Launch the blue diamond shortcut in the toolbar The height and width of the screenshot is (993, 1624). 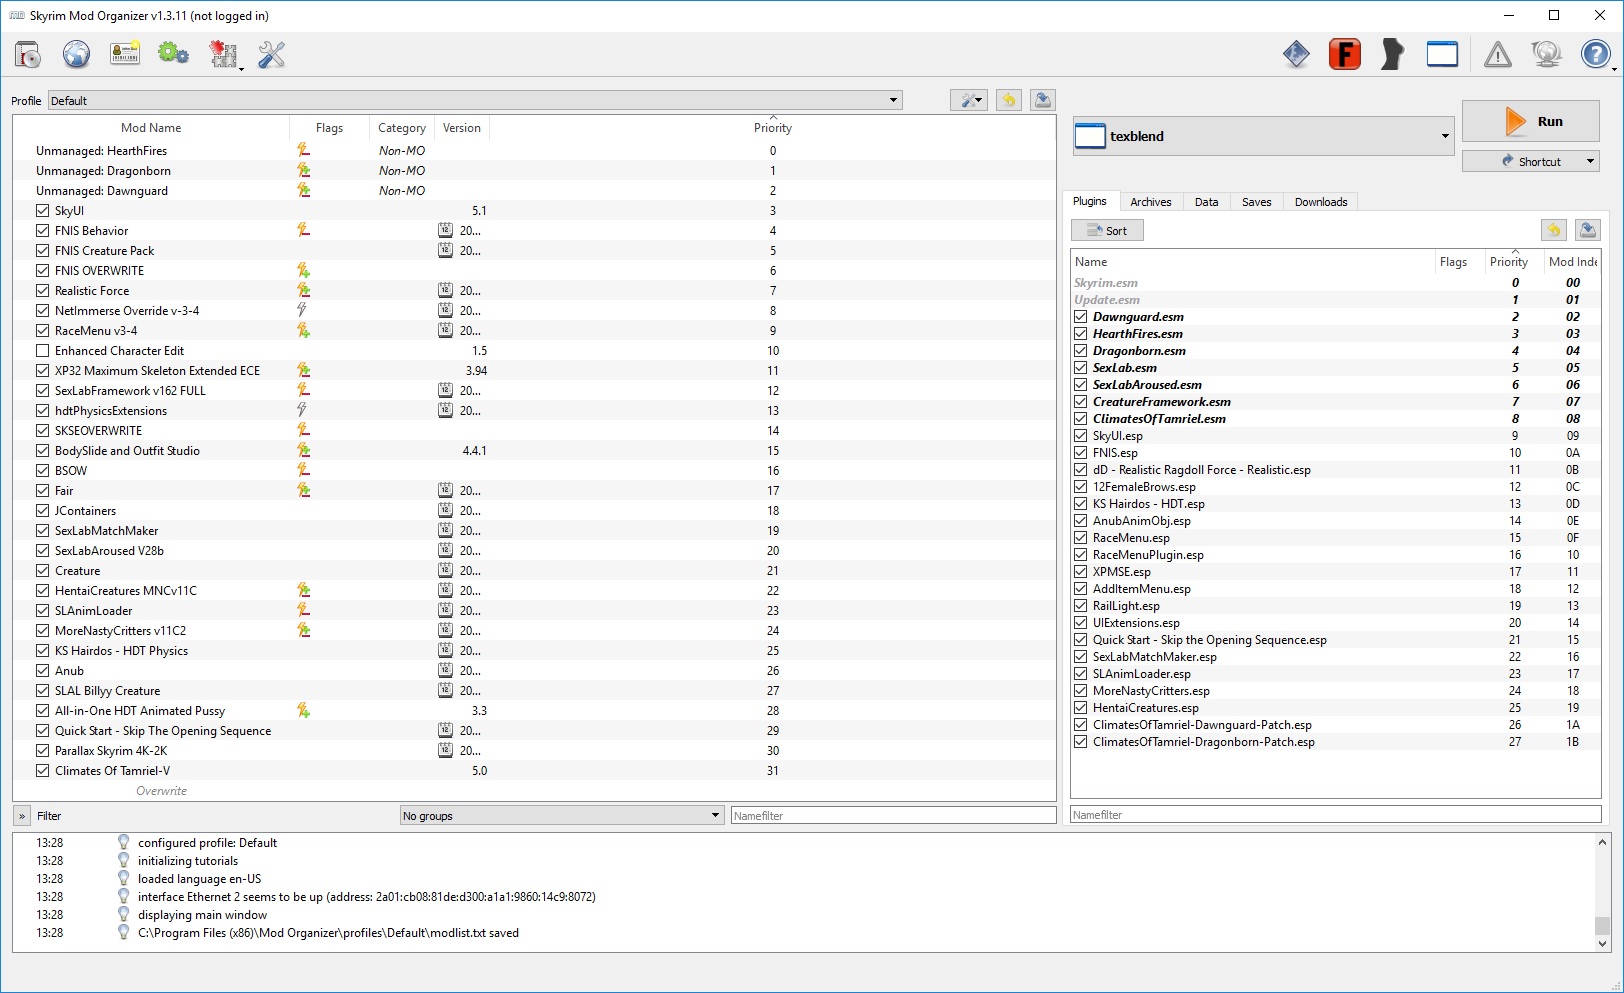pos(1296,54)
